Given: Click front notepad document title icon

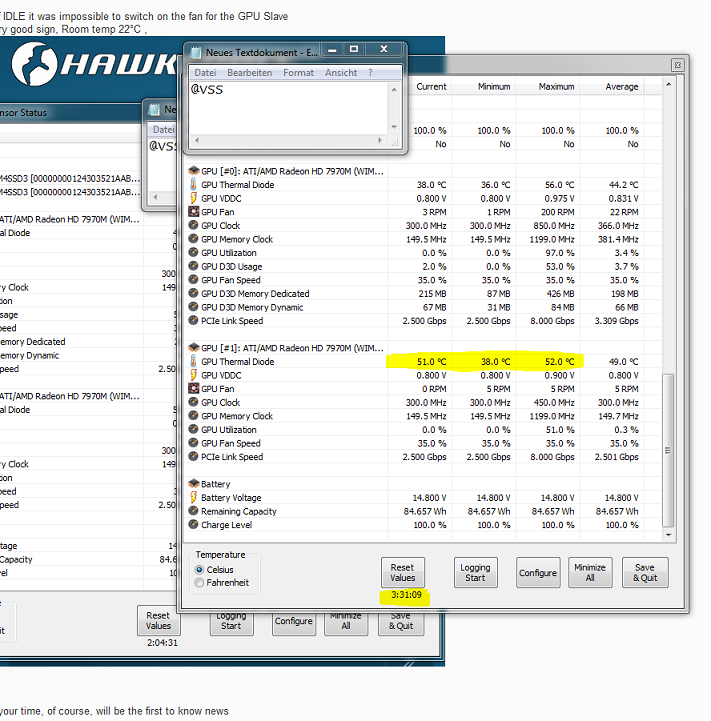Looking at the screenshot, I should (196, 52).
